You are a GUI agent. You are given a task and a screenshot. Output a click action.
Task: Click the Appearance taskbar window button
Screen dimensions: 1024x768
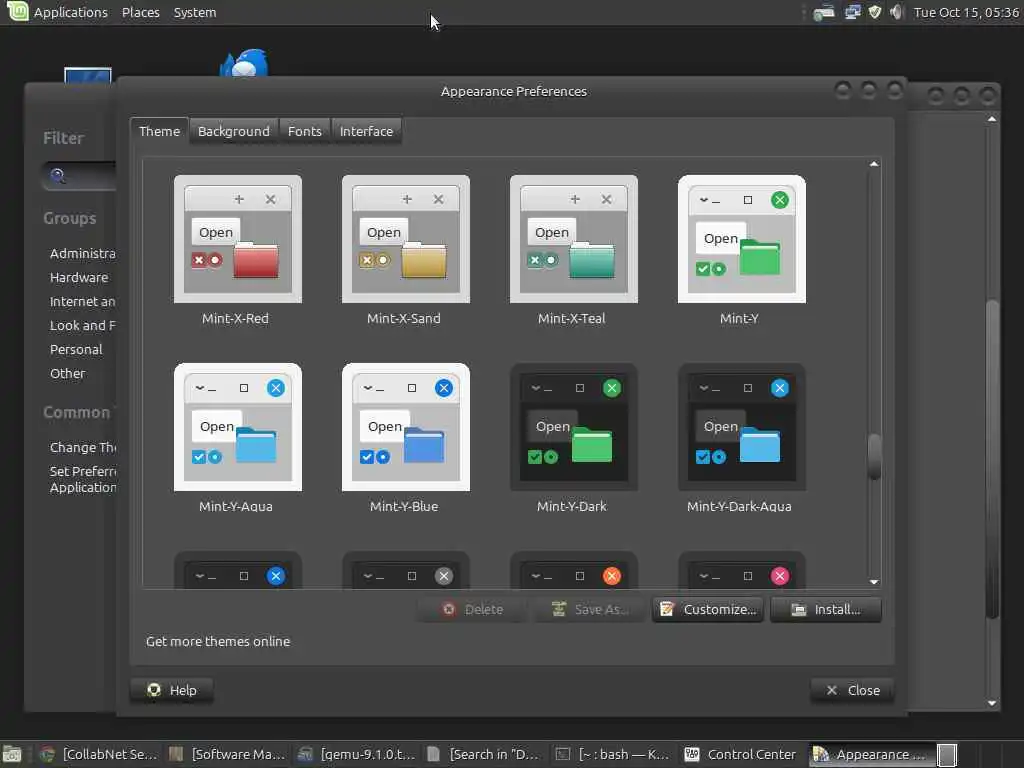[x=870, y=754]
